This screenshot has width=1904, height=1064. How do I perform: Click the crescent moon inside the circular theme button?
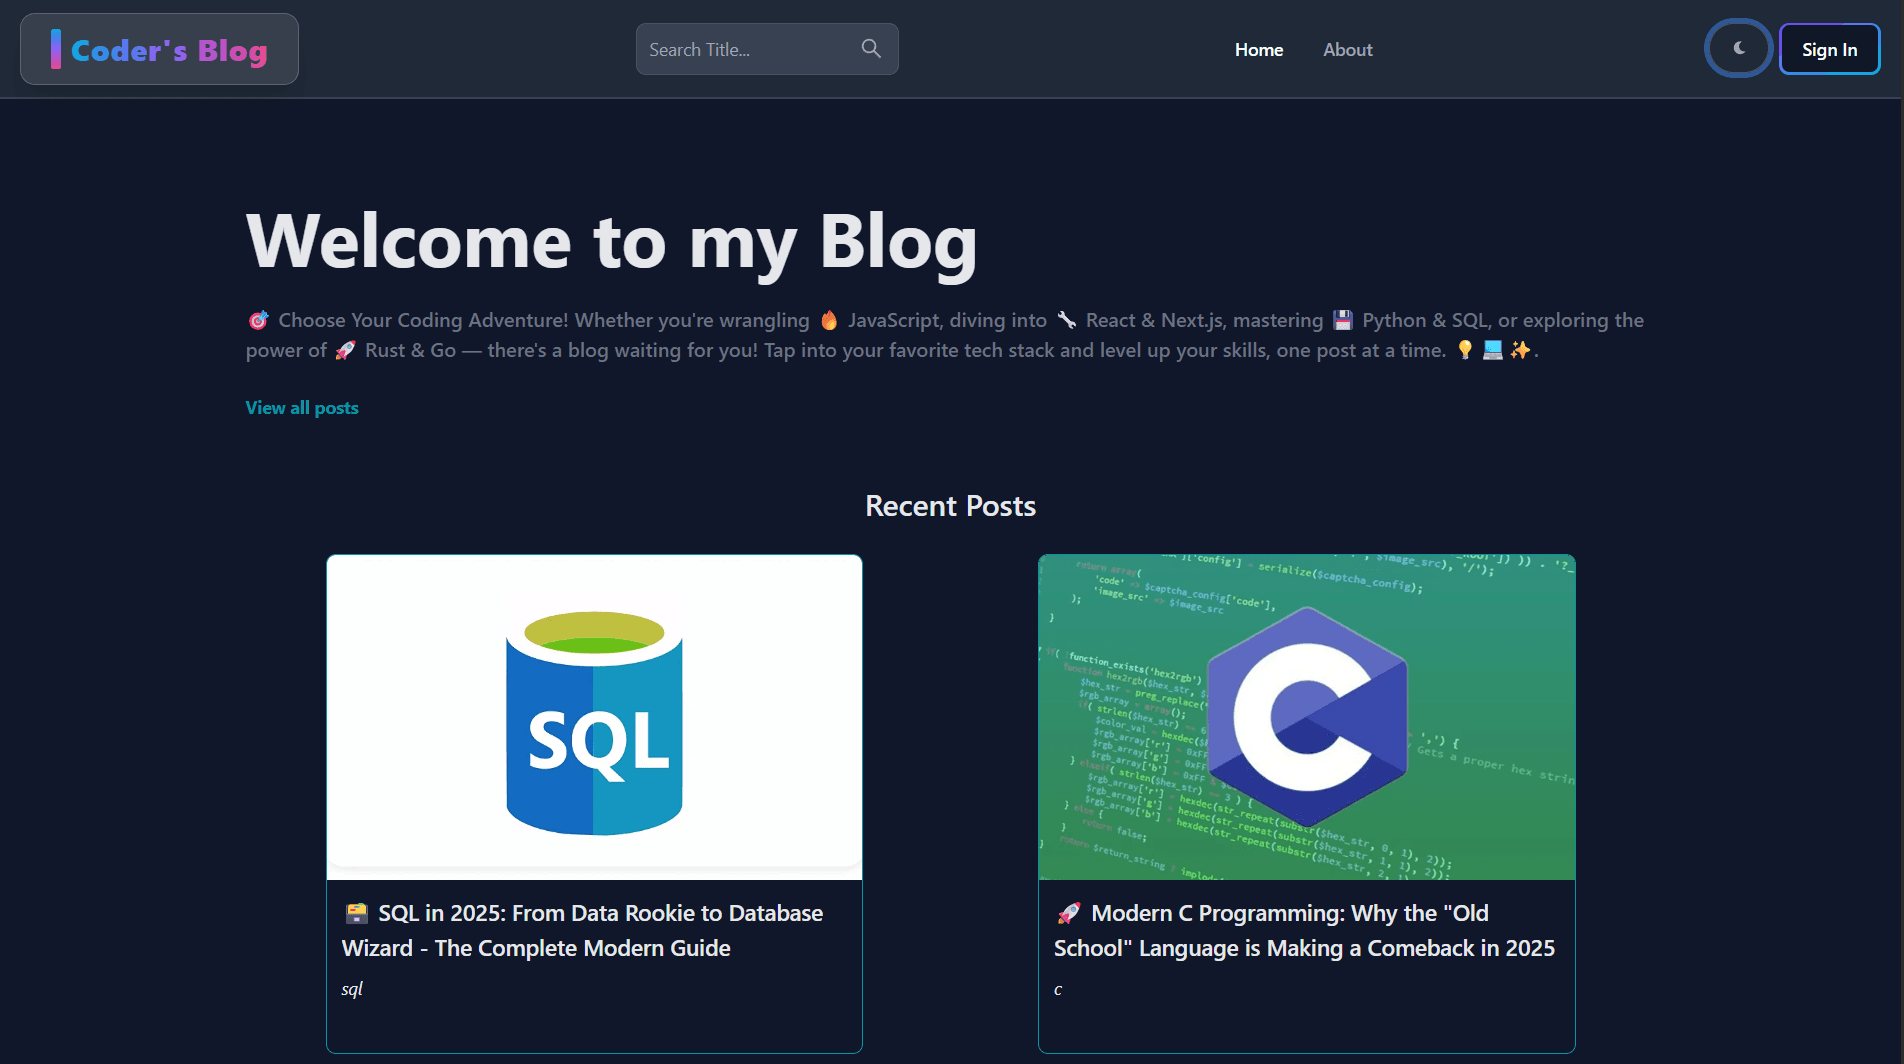coord(1738,48)
